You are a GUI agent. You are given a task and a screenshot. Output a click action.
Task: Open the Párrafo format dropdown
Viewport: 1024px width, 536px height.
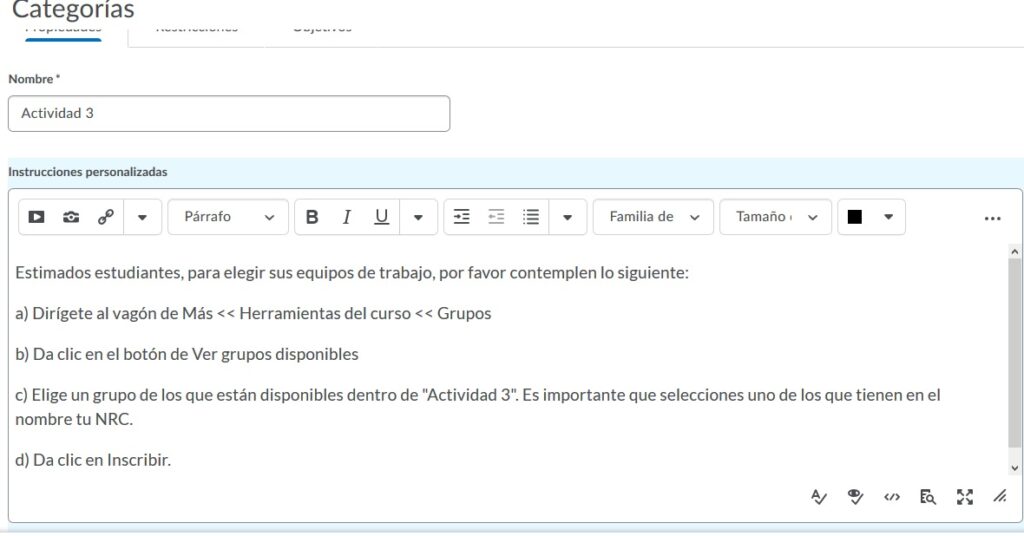pos(228,217)
